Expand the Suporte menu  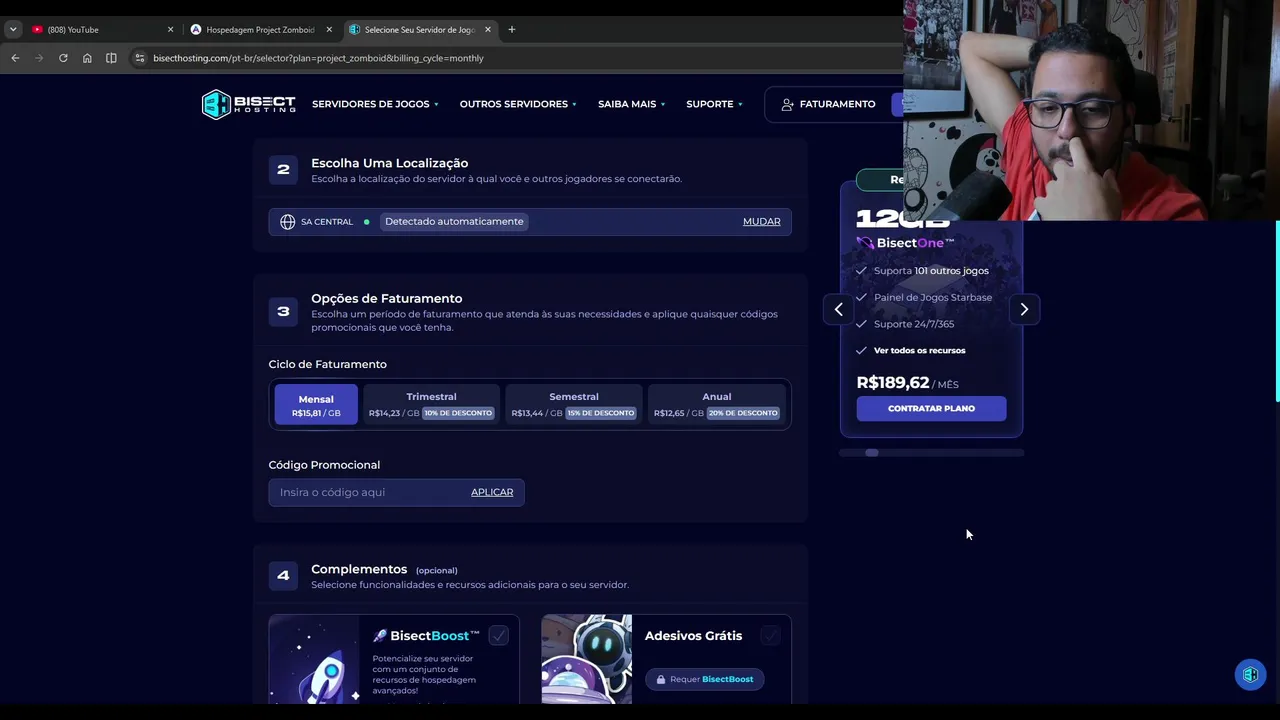click(714, 104)
